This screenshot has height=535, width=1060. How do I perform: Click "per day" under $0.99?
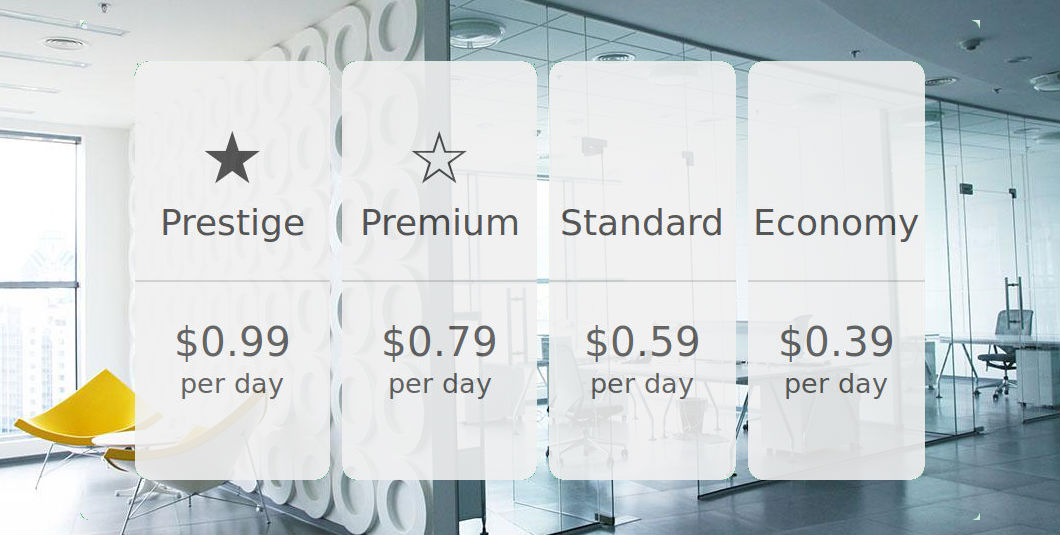[232, 386]
